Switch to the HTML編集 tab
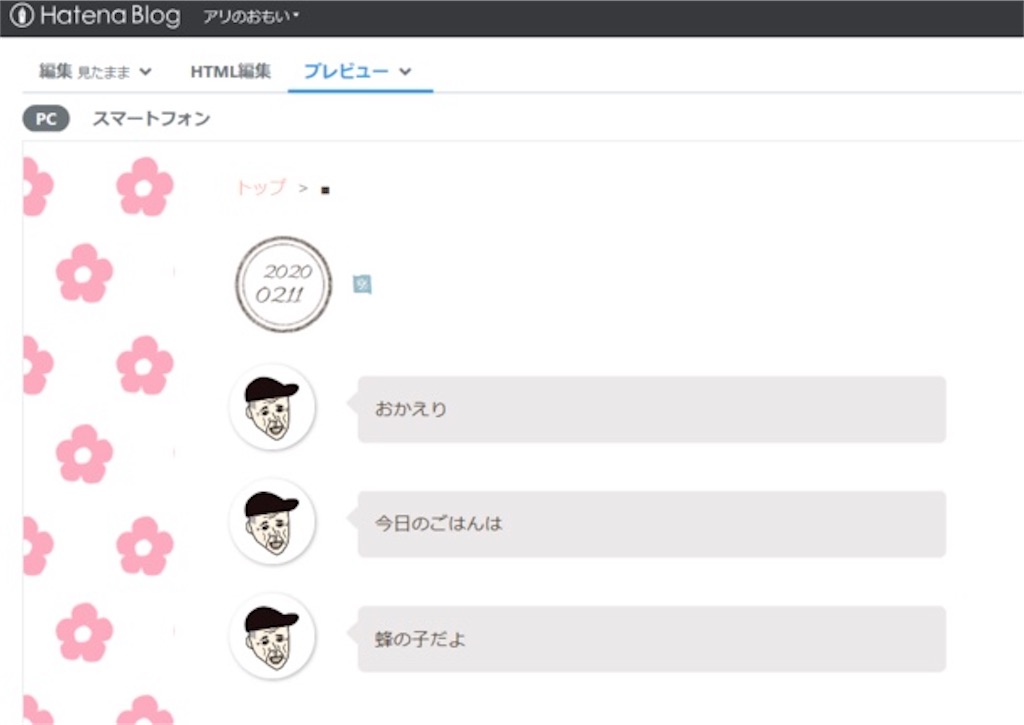The width and height of the screenshot is (1024, 725). (229, 71)
